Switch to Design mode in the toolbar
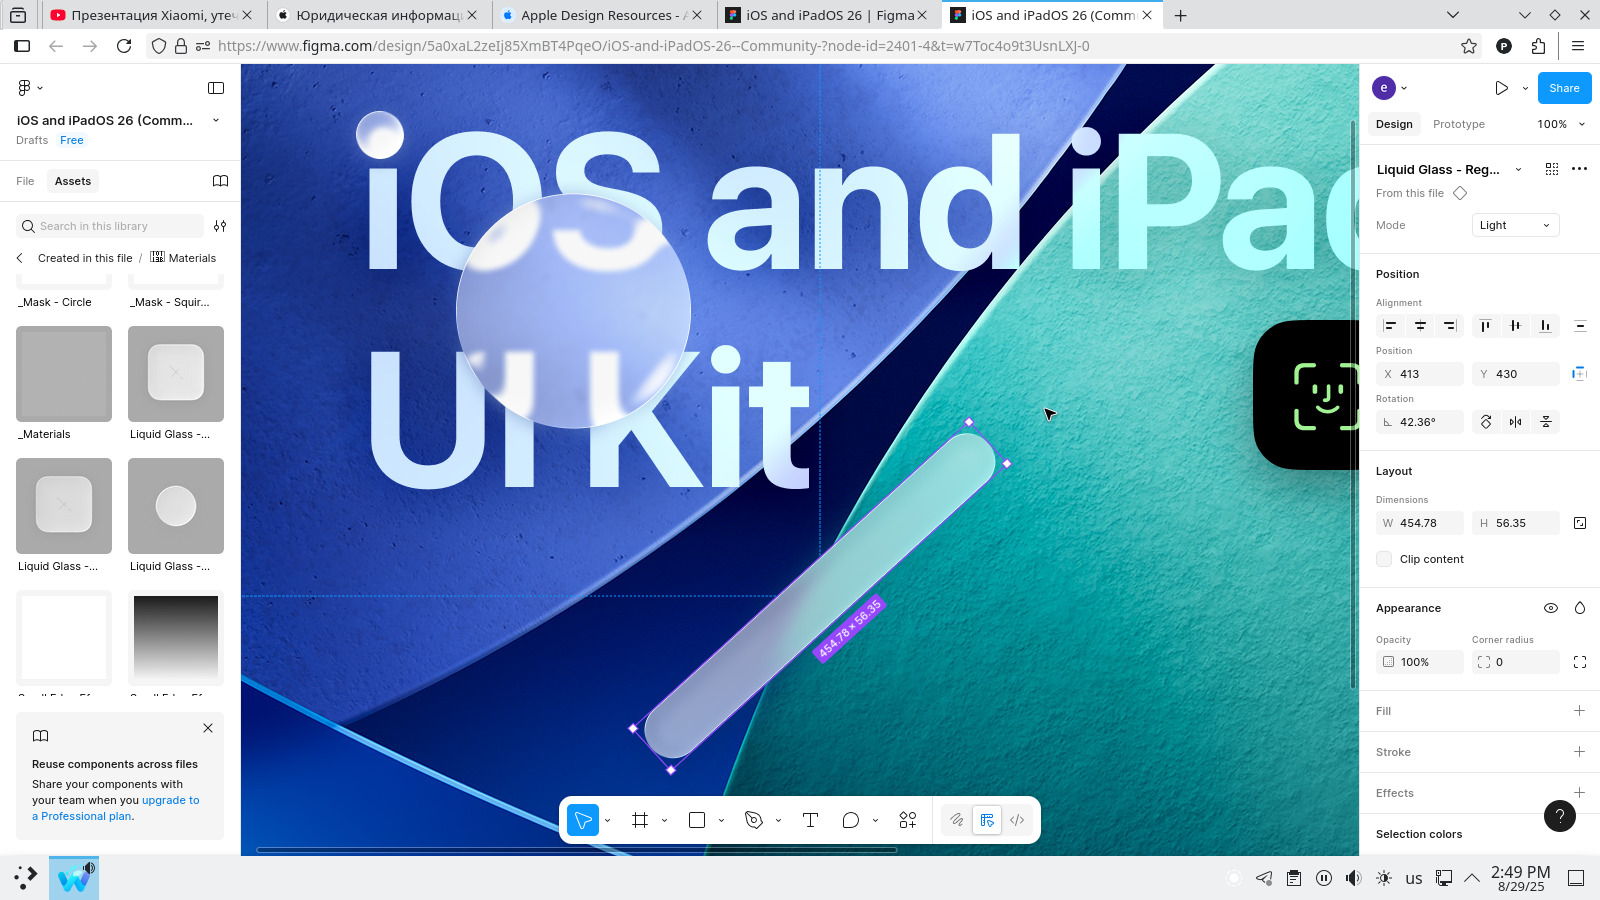The width and height of the screenshot is (1600, 900). 987,820
